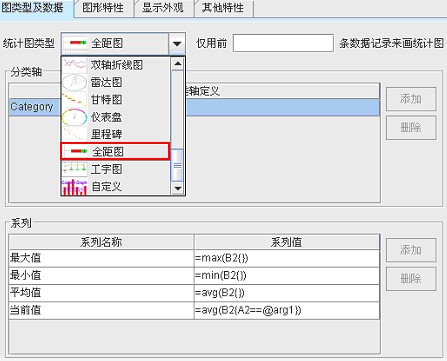
Task: Select the 双轴折线图 chart icon
Action: pos(75,64)
